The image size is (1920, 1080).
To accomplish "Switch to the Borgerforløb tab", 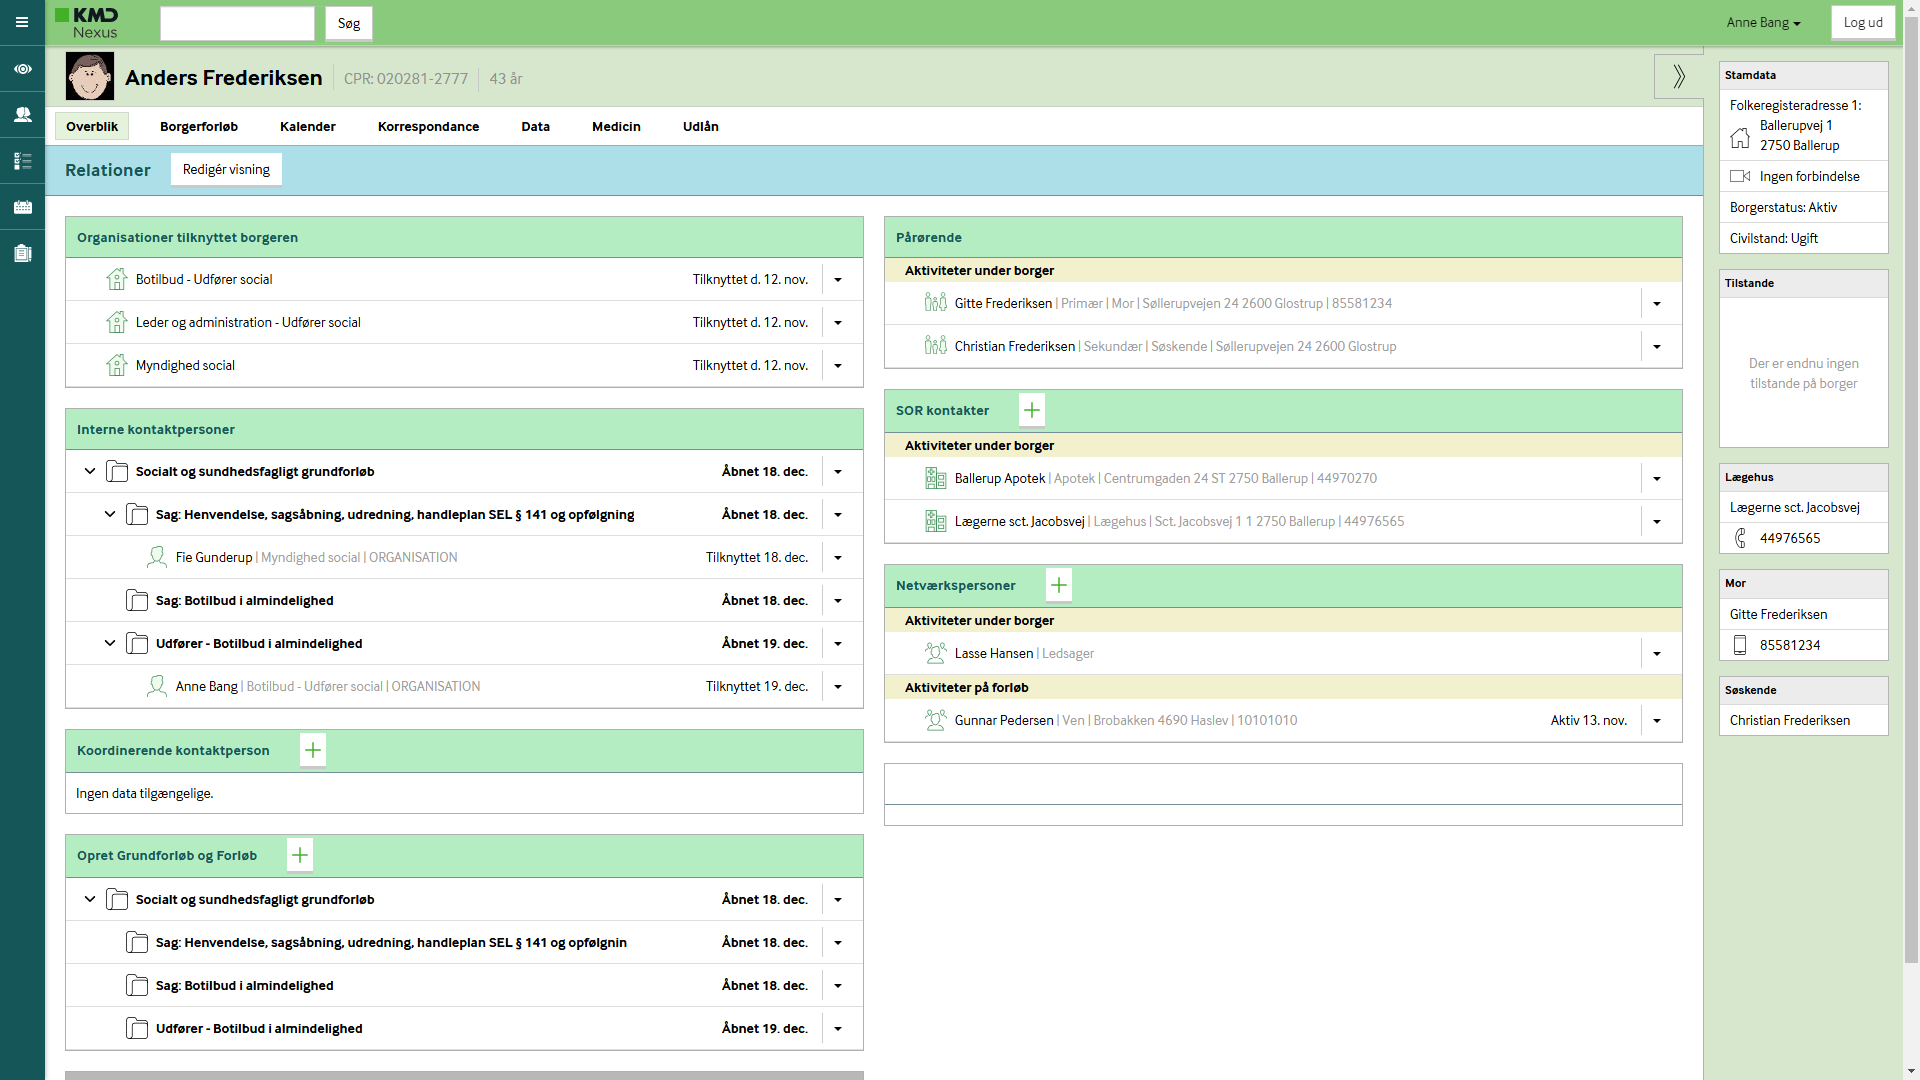I will coord(199,126).
